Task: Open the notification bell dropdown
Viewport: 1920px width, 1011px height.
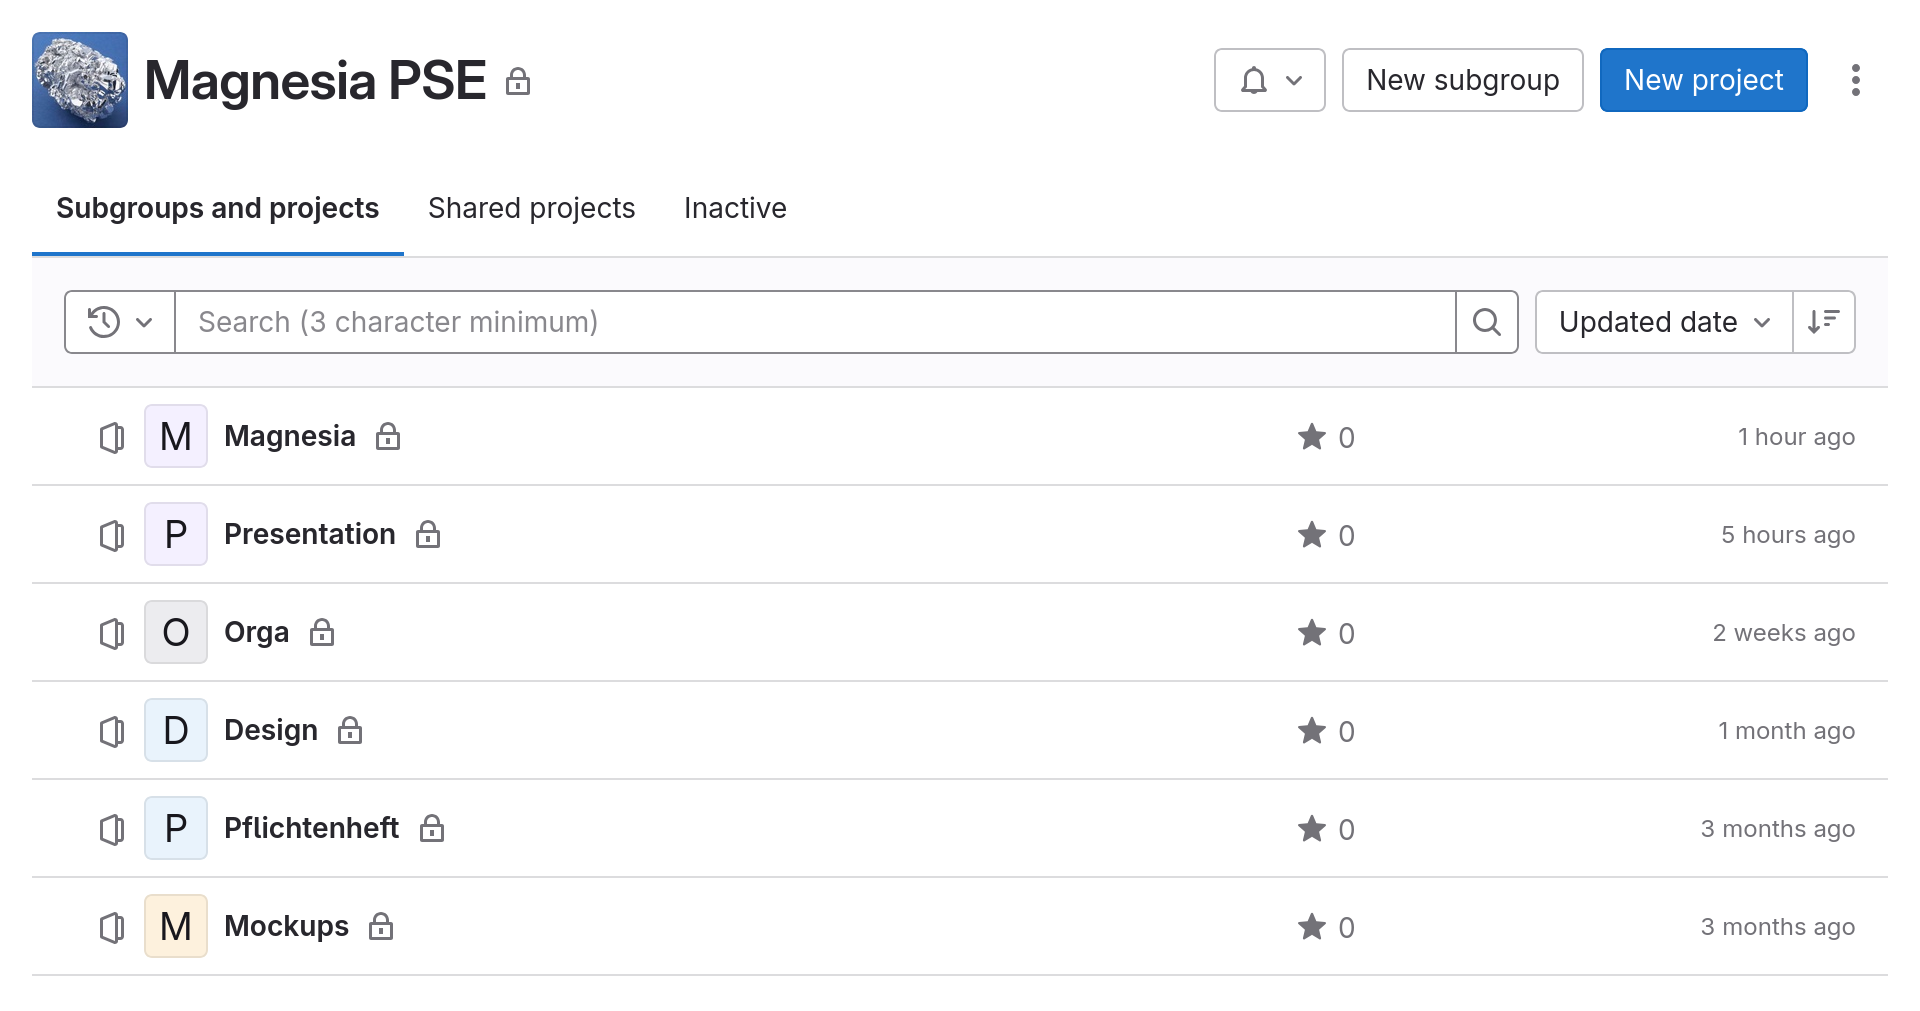Action: 1269,80
